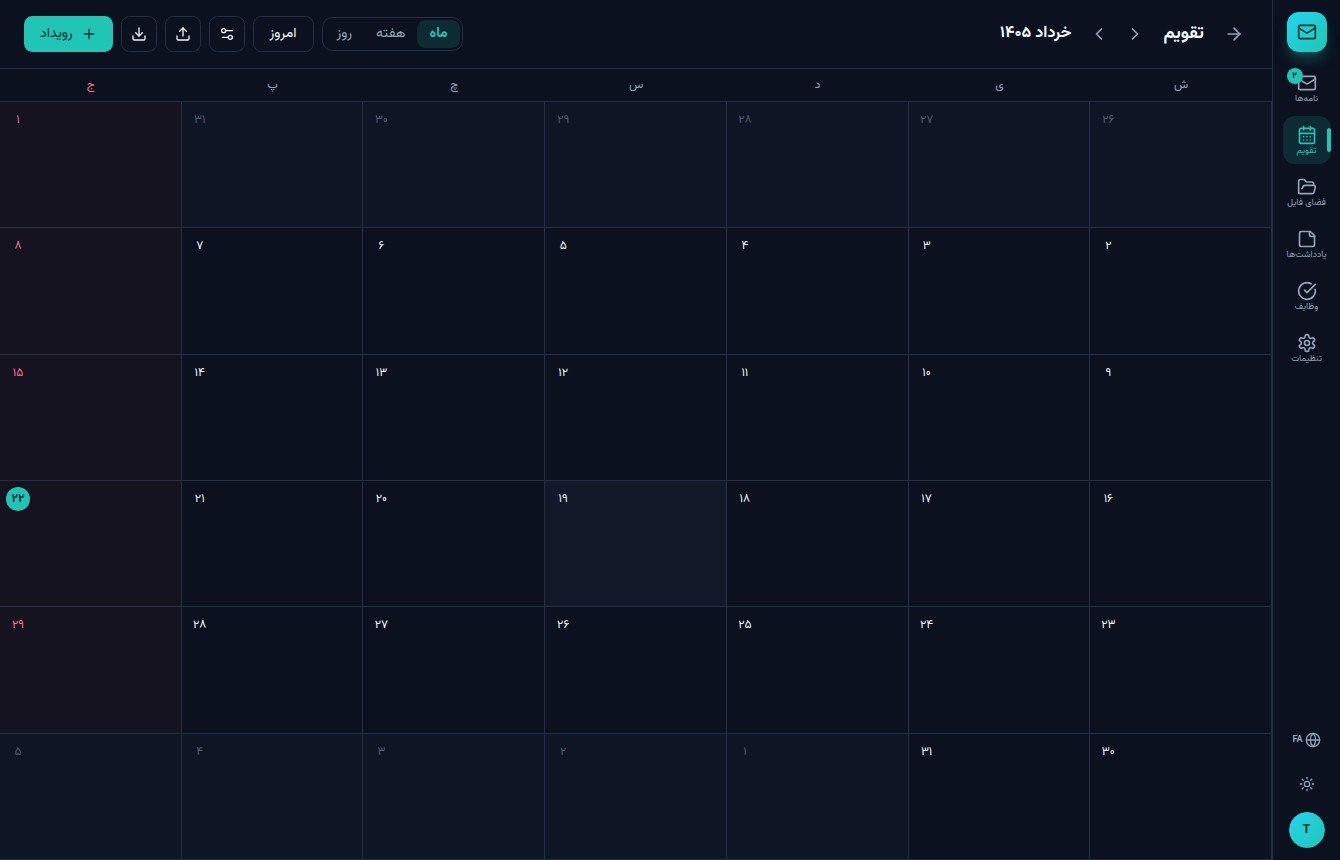This screenshot has width=1340, height=860.
Task: Click the red ج Friday column header
Action: 91,85
